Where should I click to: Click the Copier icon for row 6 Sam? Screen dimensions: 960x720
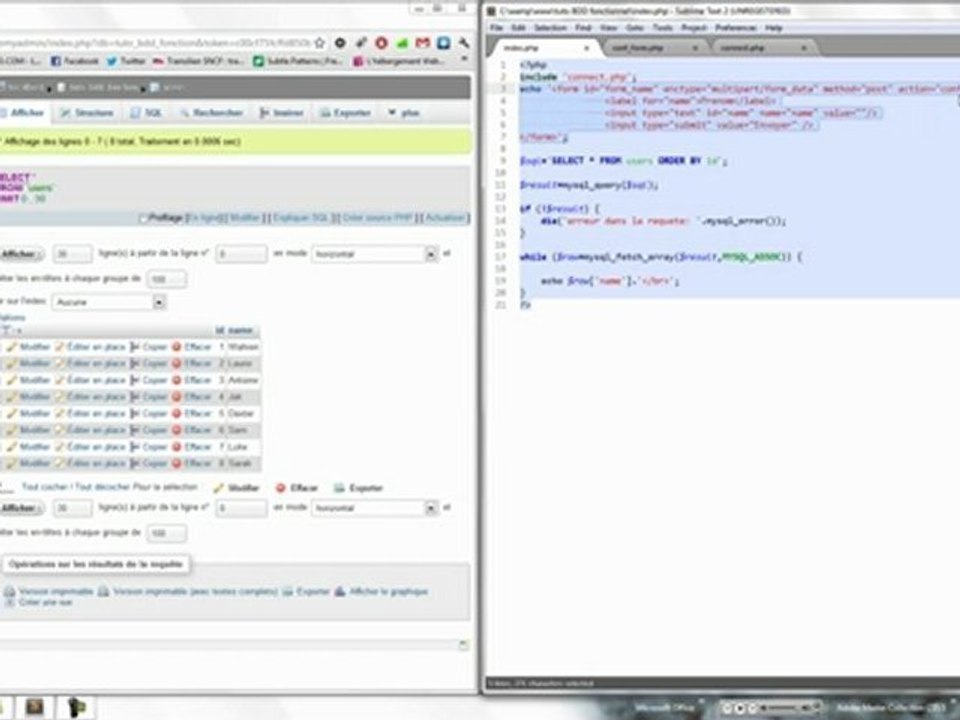click(x=135, y=430)
